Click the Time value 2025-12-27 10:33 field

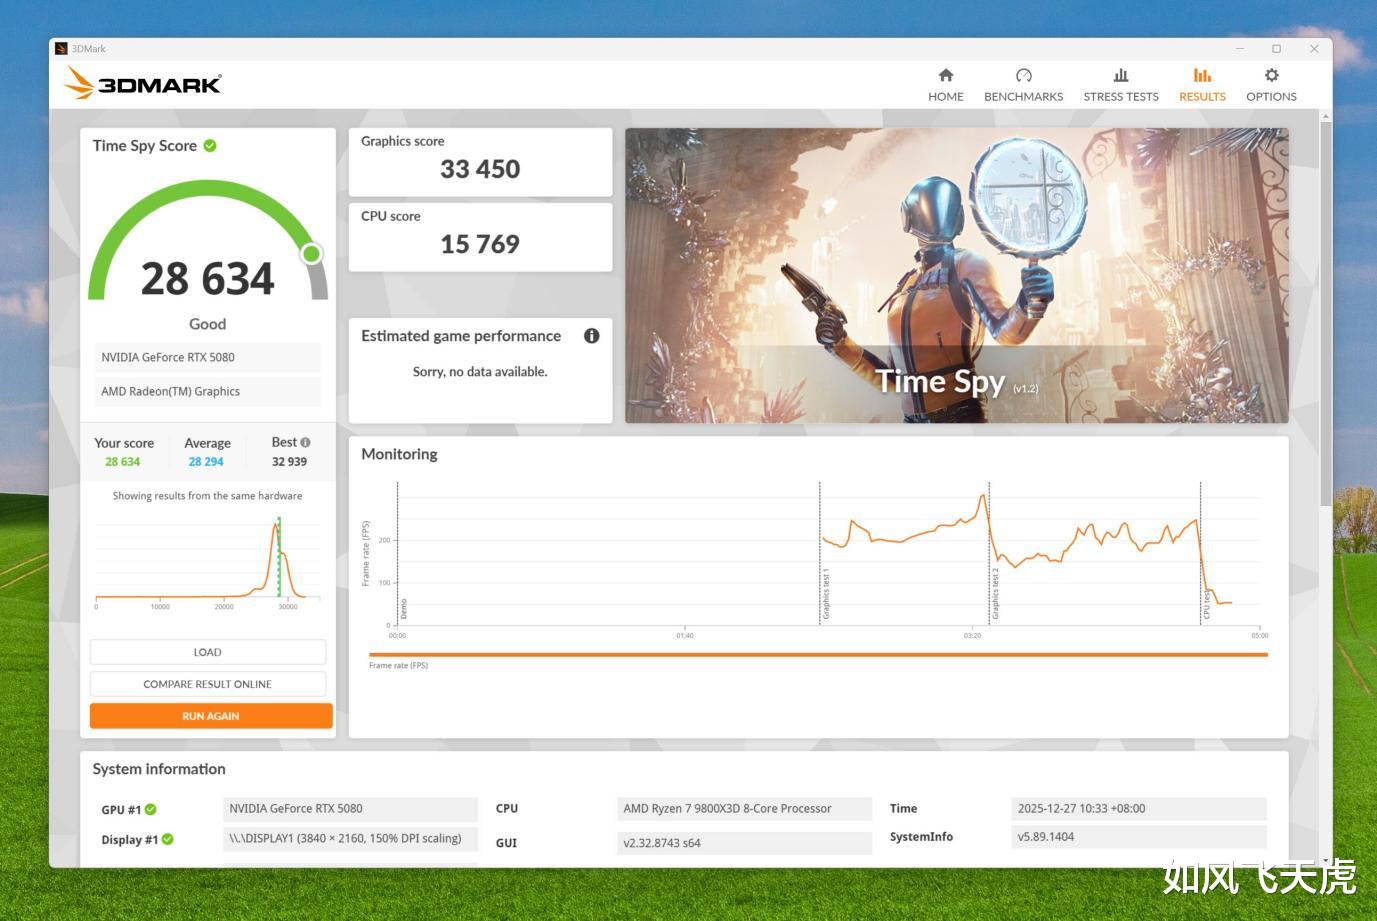(x=1139, y=809)
